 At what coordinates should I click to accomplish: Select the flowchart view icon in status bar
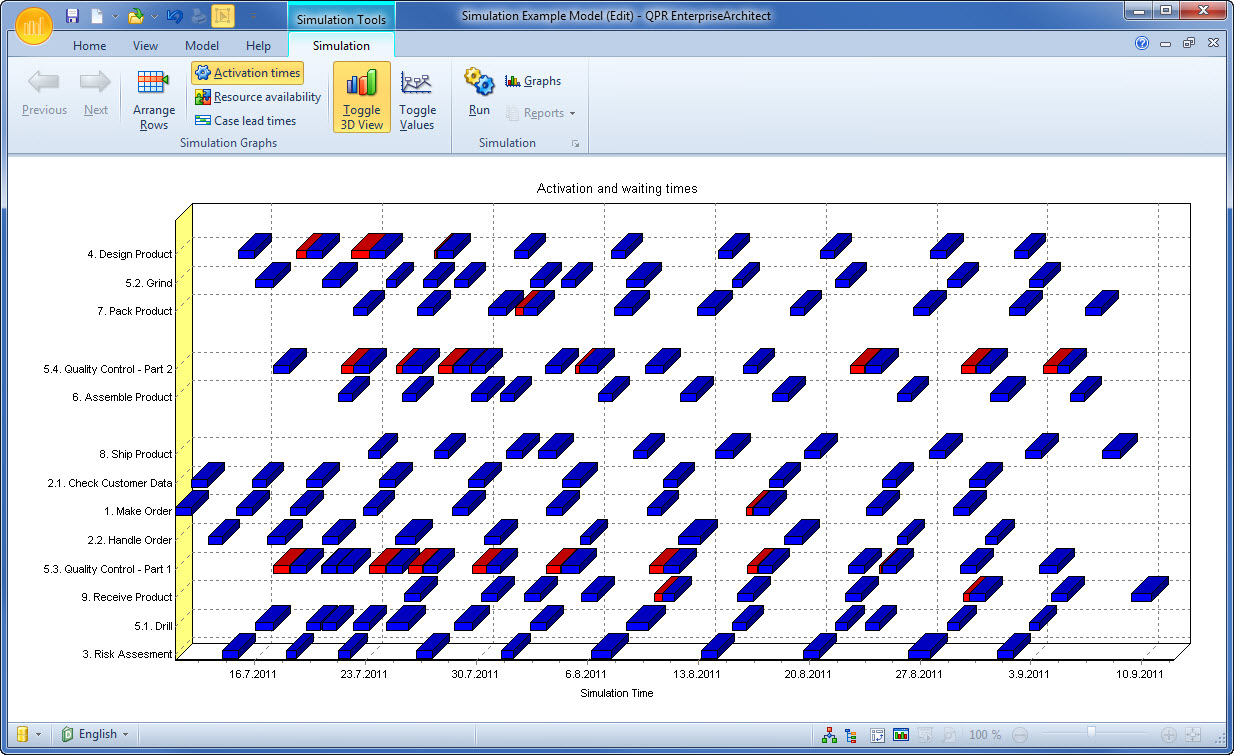coord(829,733)
